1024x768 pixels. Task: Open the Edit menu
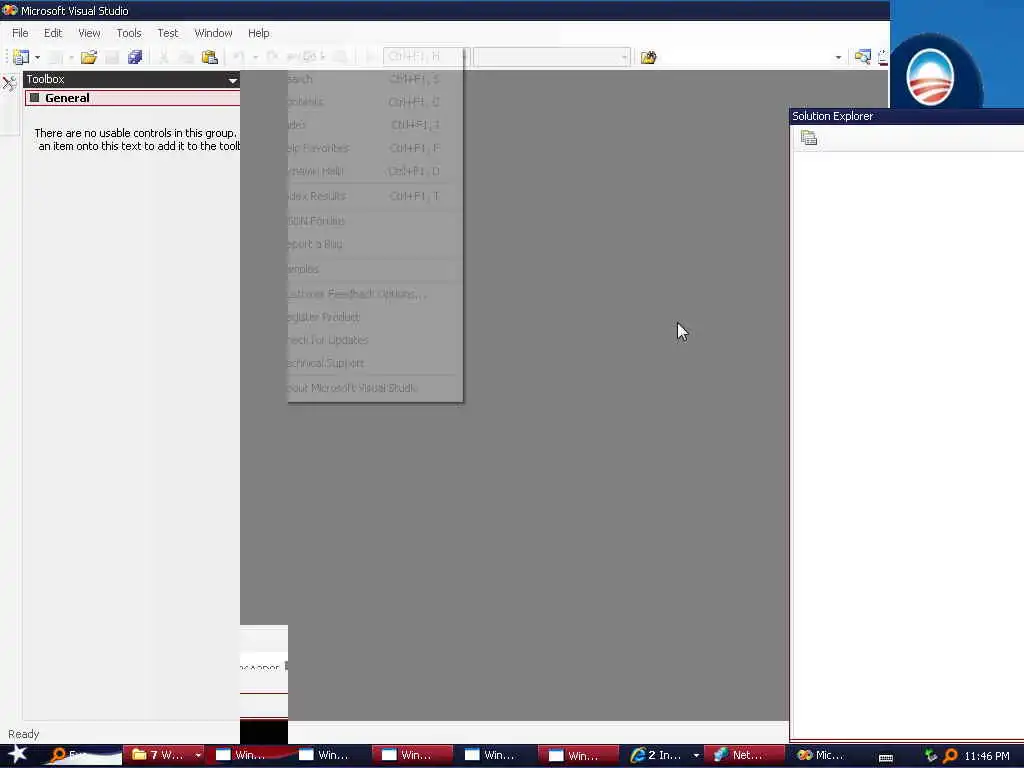[x=53, y=33]
